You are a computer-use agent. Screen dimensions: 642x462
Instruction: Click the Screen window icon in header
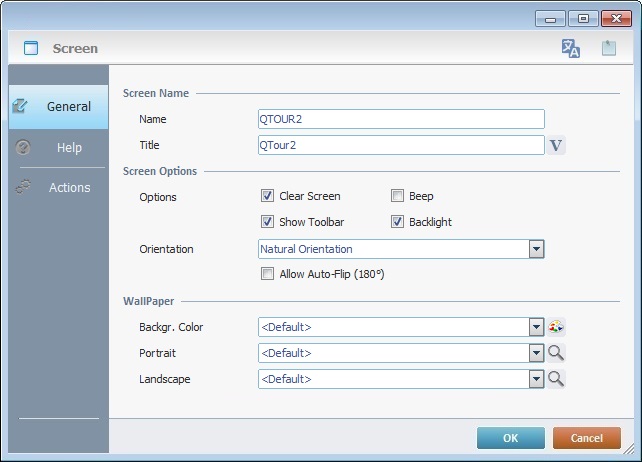pyautogui.click(x=31, y=48)
